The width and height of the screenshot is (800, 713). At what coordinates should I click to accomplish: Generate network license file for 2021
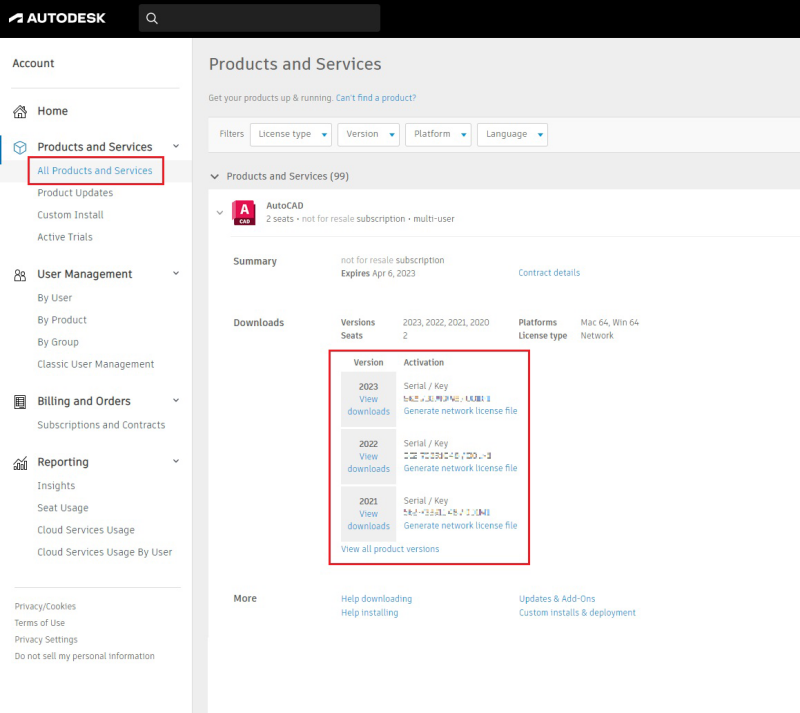[x=460, y=526]
